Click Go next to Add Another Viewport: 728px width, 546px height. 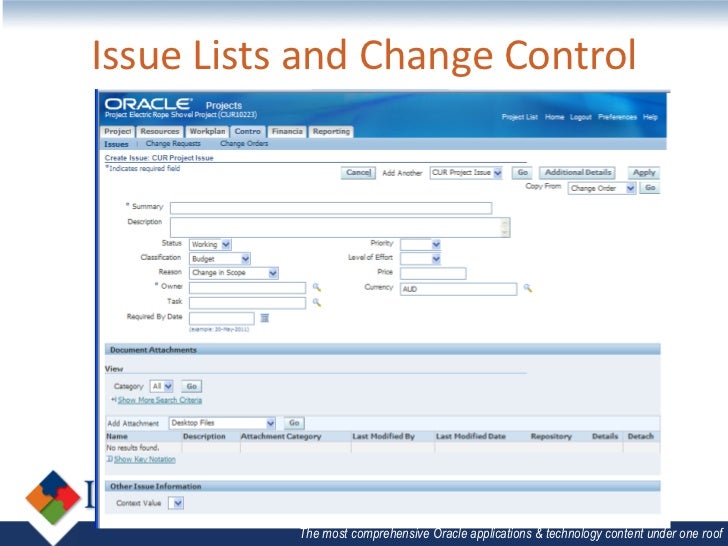pyautogui.click(x=522, y=173)
